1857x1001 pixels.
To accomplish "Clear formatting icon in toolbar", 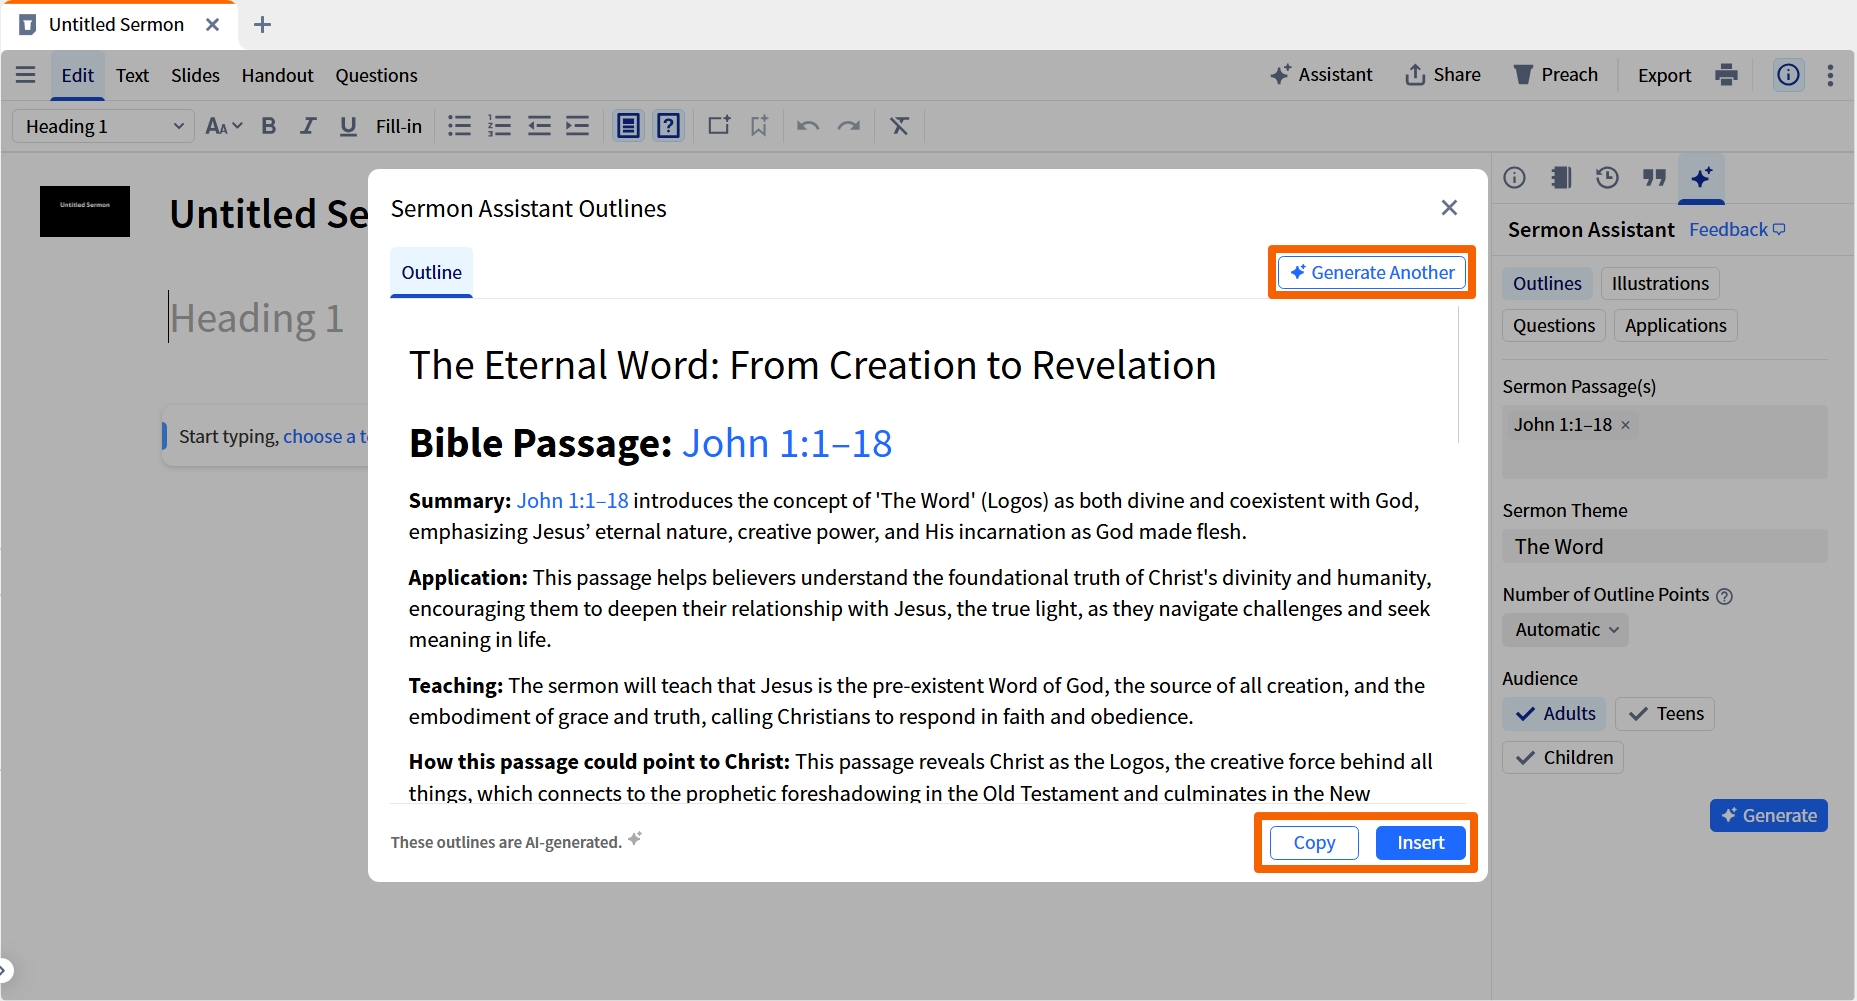I will pos(900,126).
